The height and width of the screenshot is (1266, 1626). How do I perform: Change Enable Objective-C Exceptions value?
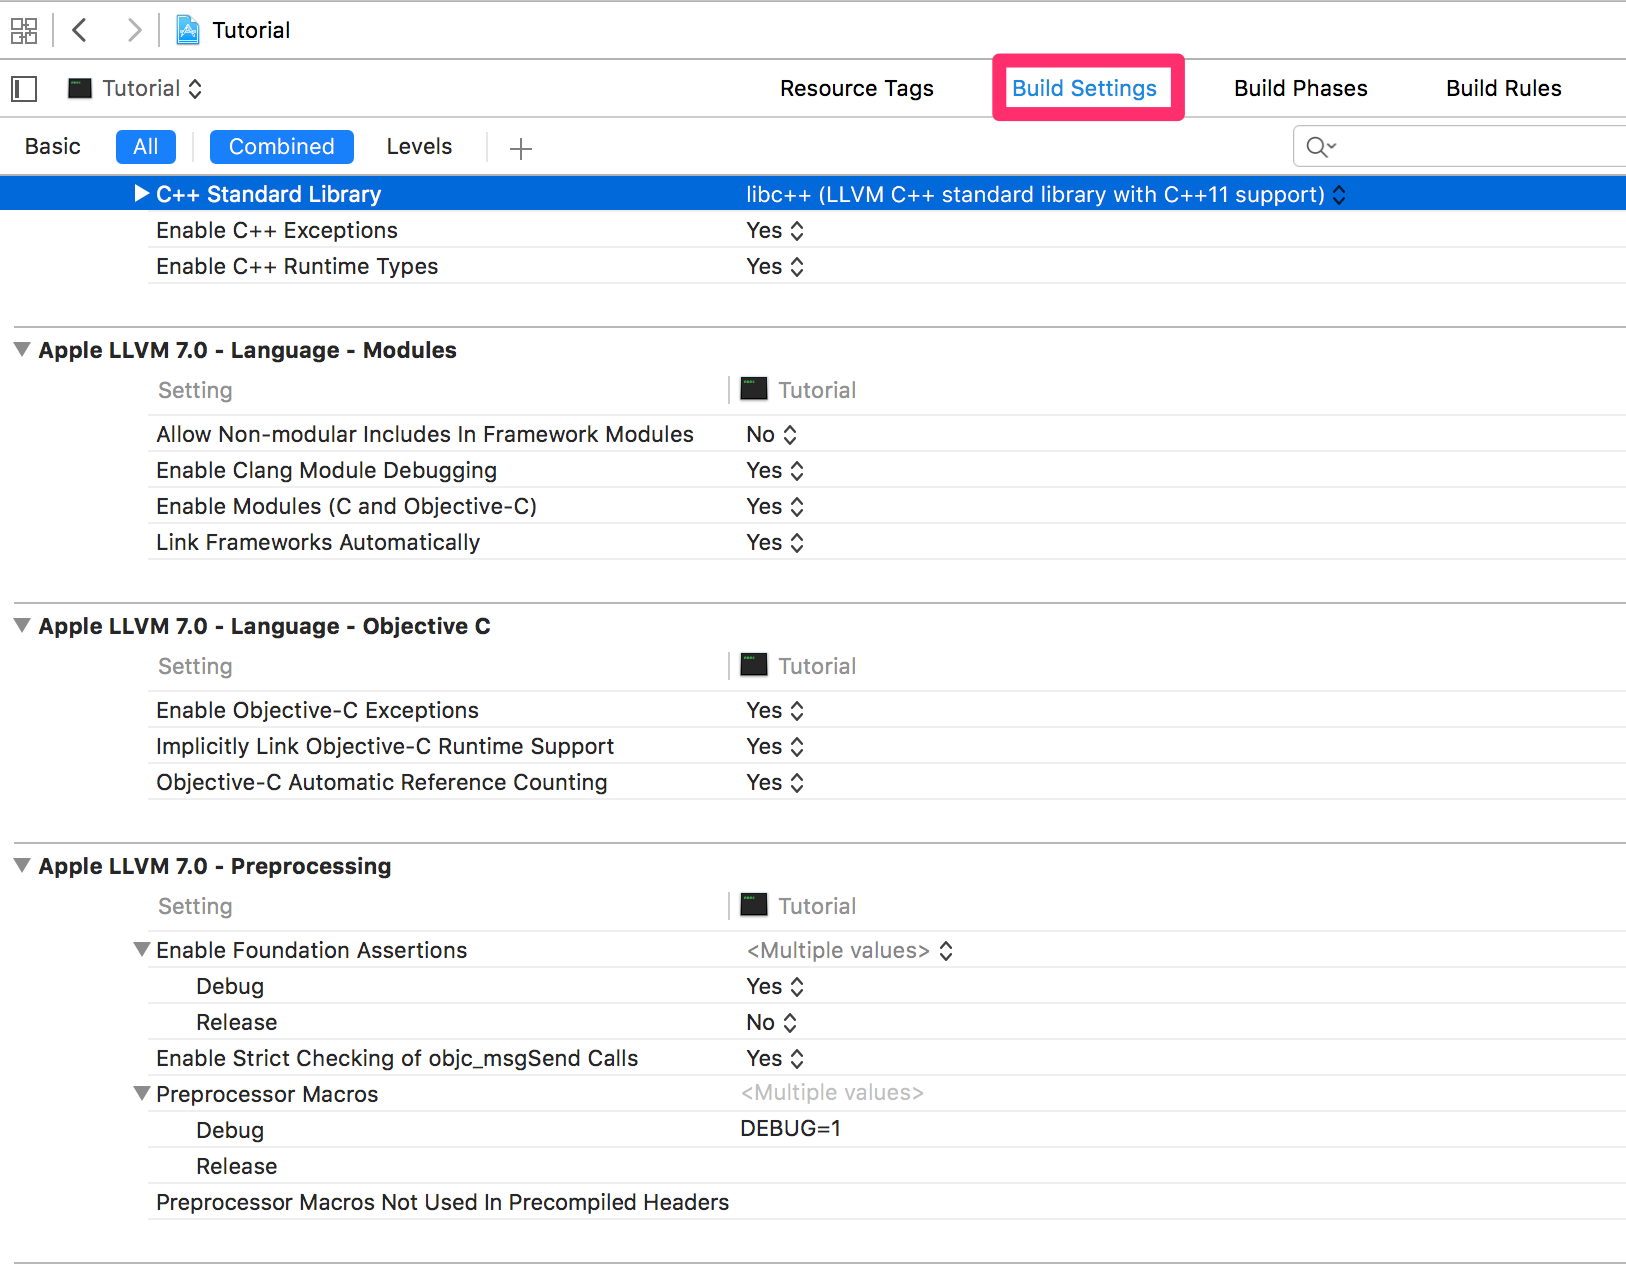tap(775, 710)
